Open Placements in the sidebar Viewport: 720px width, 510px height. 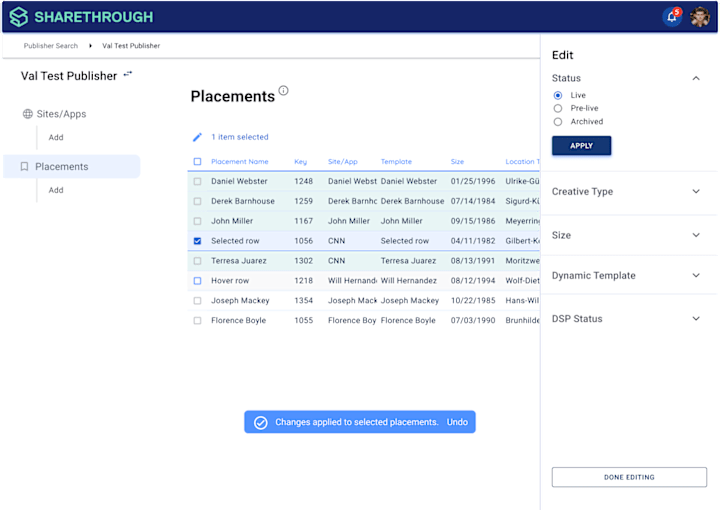click(72, 166)
